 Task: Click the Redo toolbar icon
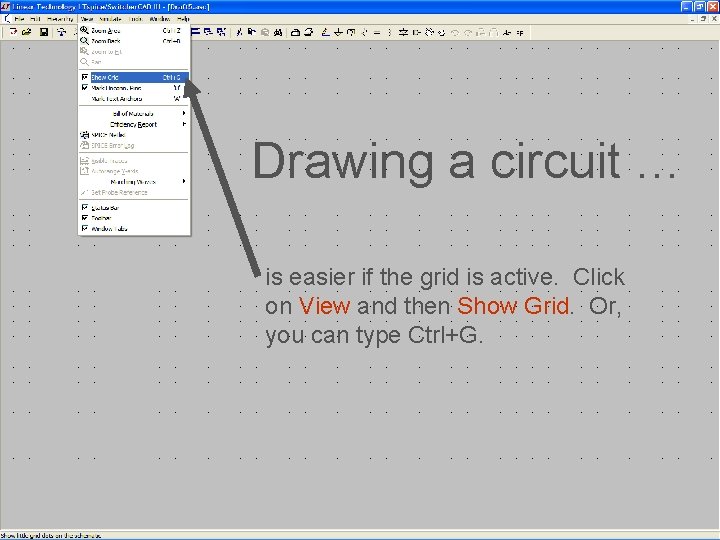468,32
